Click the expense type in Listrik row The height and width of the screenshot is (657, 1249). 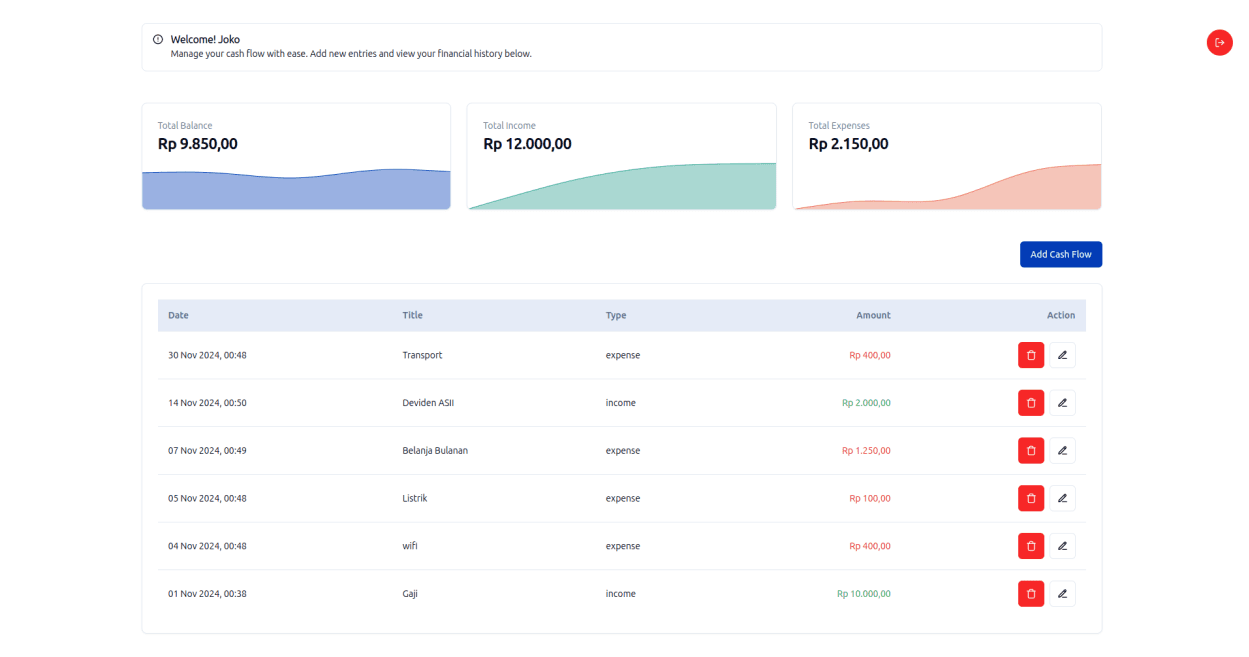click(x=623, y=498)
